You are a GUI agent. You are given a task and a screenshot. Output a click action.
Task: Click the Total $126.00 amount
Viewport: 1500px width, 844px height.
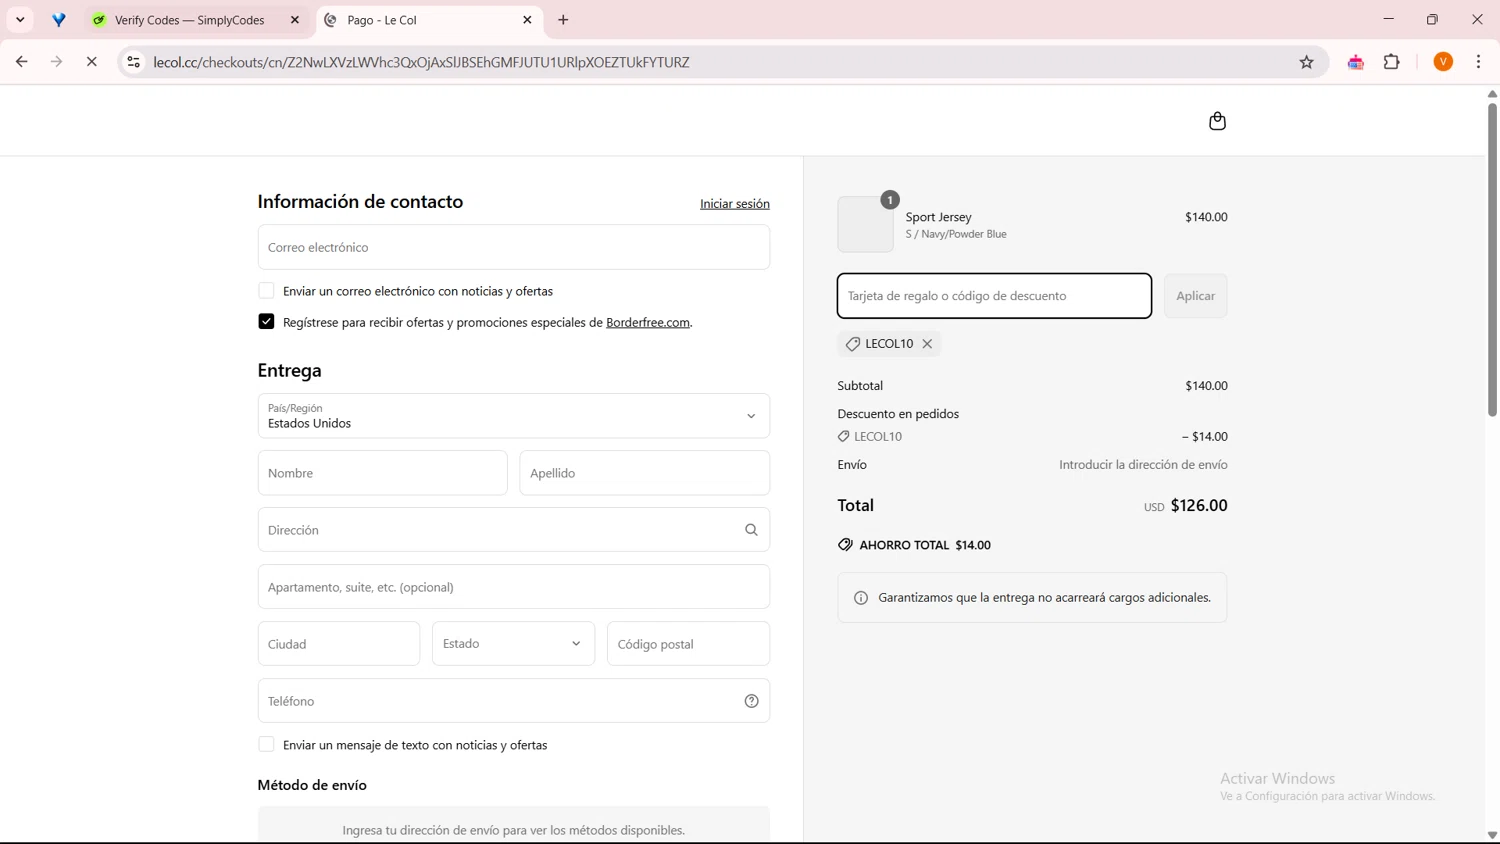1199,506
